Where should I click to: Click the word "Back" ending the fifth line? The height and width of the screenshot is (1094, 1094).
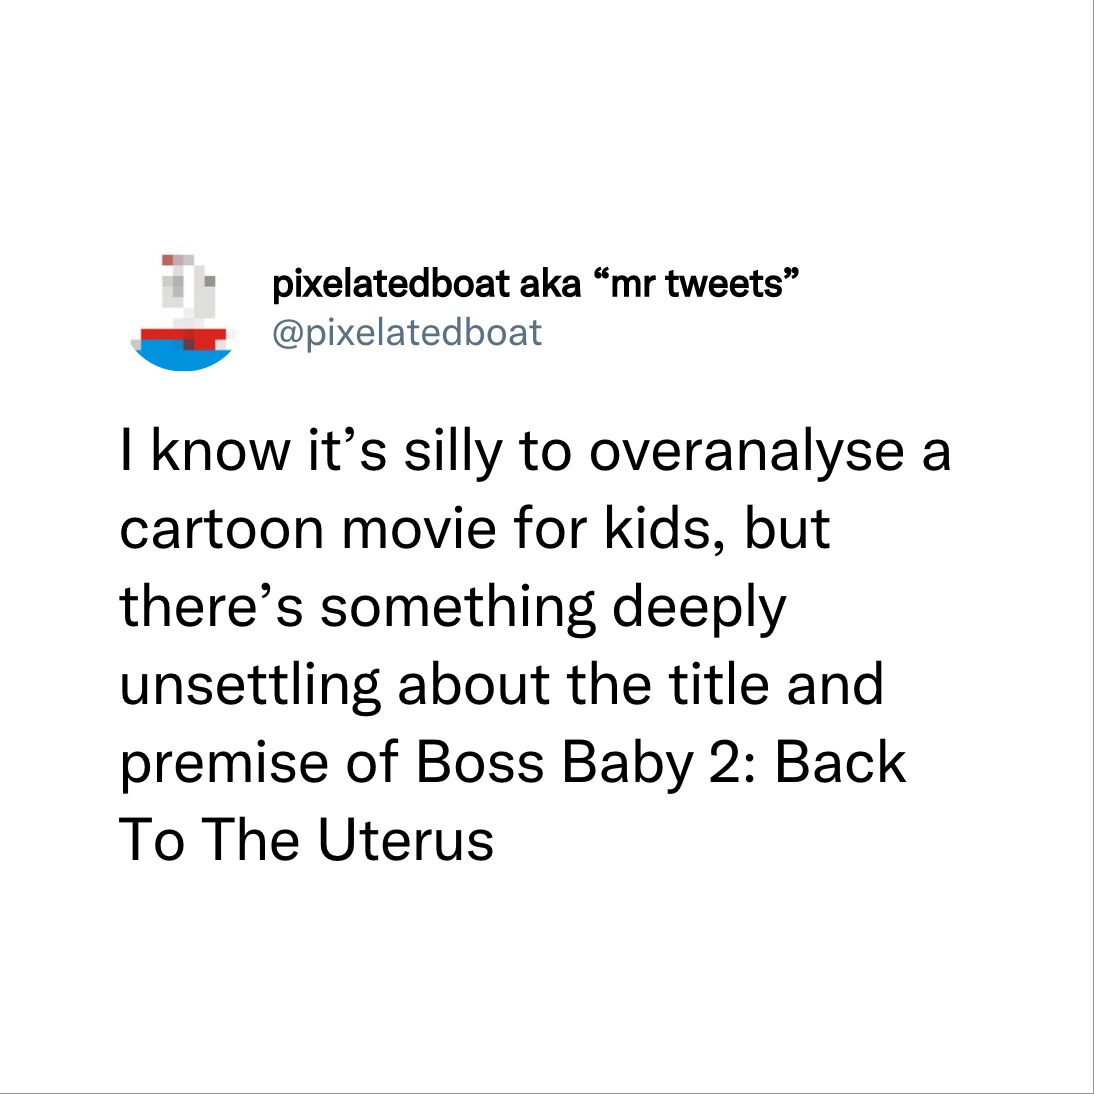coord(841,762)
